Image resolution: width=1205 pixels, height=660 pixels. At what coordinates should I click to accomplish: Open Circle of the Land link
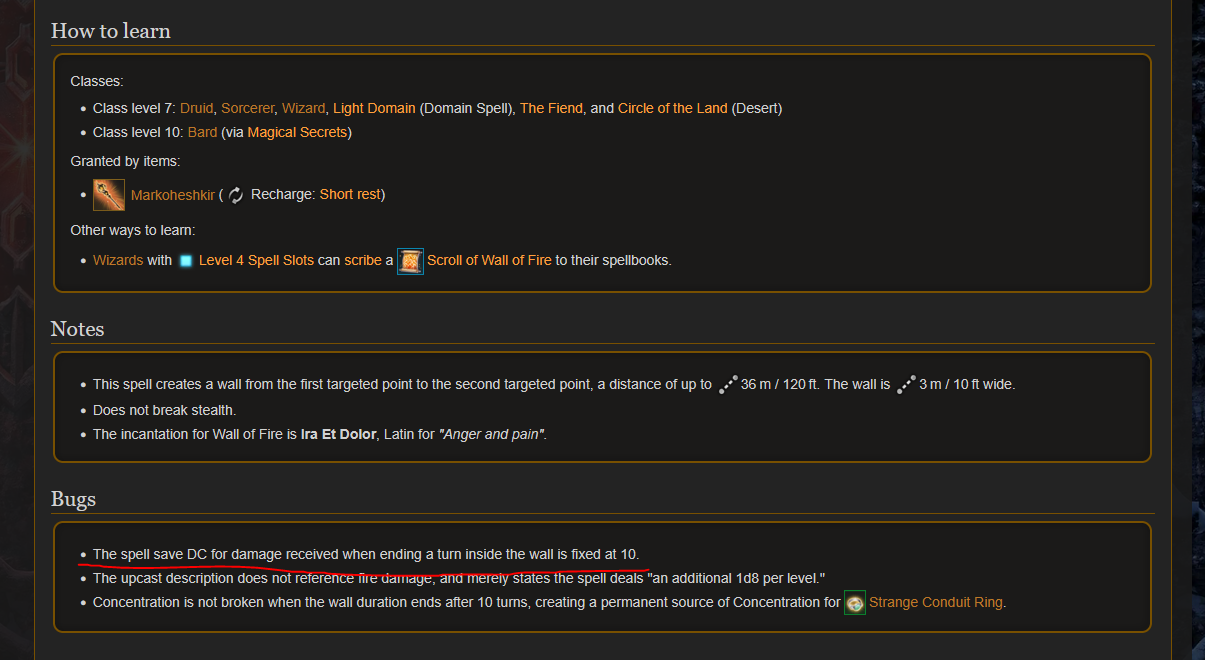pyautogui.click(x=673, y=108)
